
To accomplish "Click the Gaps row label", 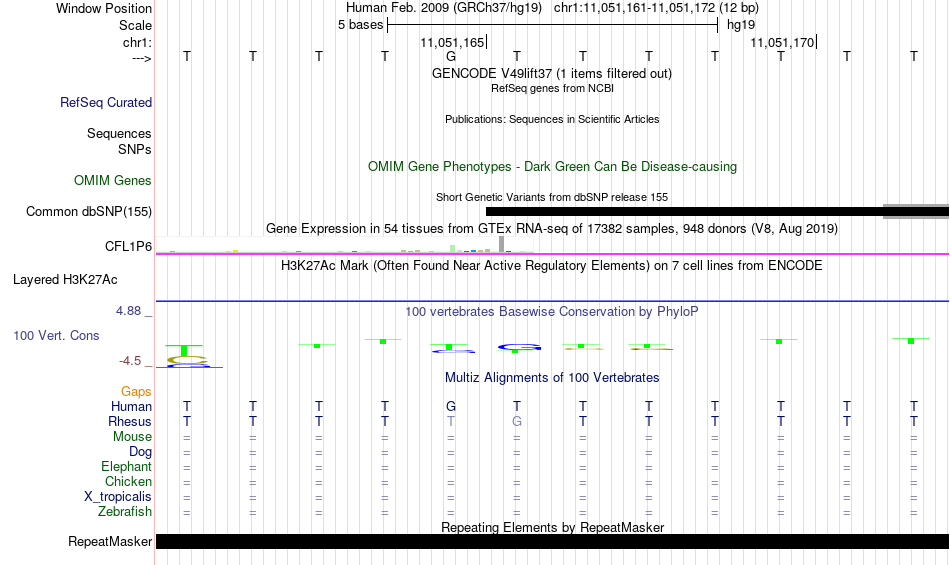I will pos(136,391).
